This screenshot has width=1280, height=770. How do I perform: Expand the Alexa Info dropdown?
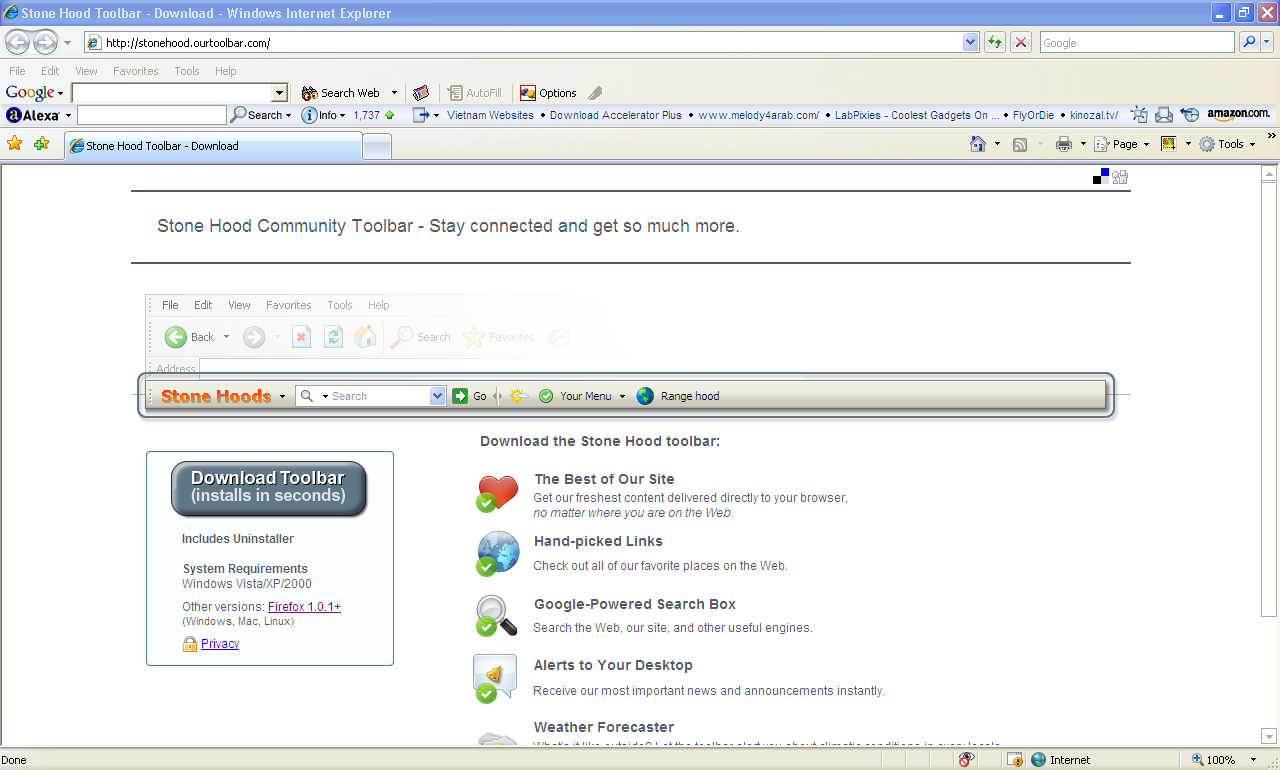(342, 115)
